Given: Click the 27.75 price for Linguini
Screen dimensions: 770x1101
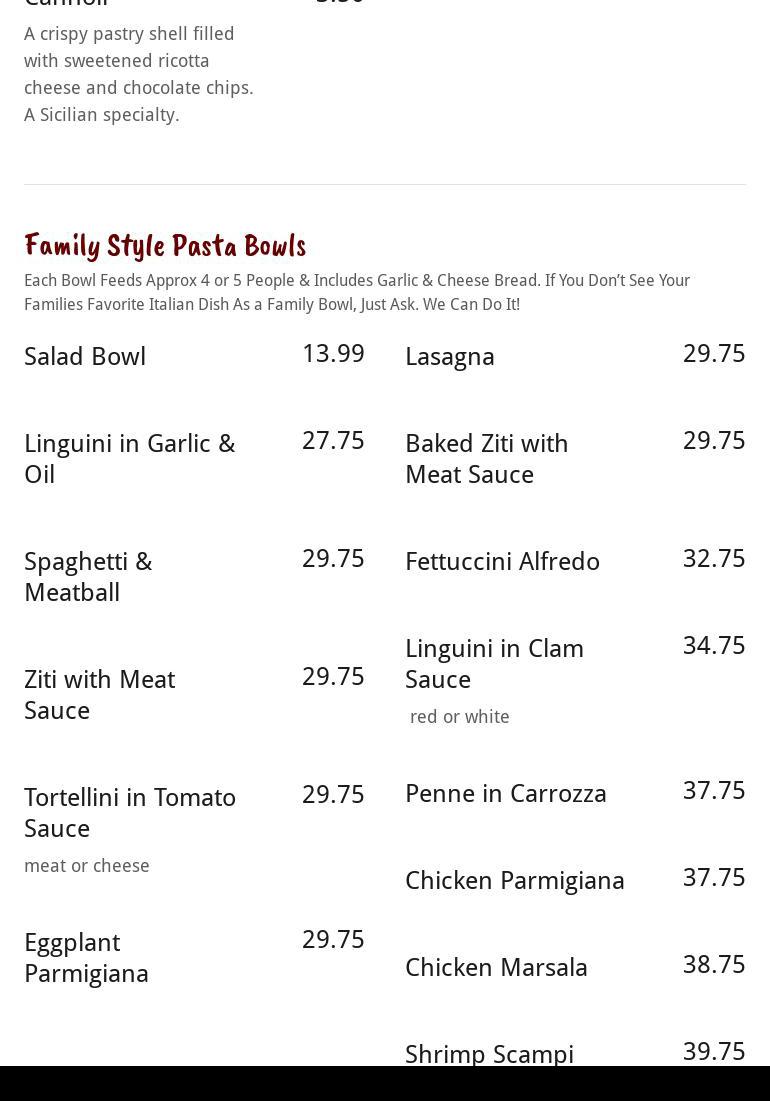Looking at the screenshot, I should [x=333, y=441].
